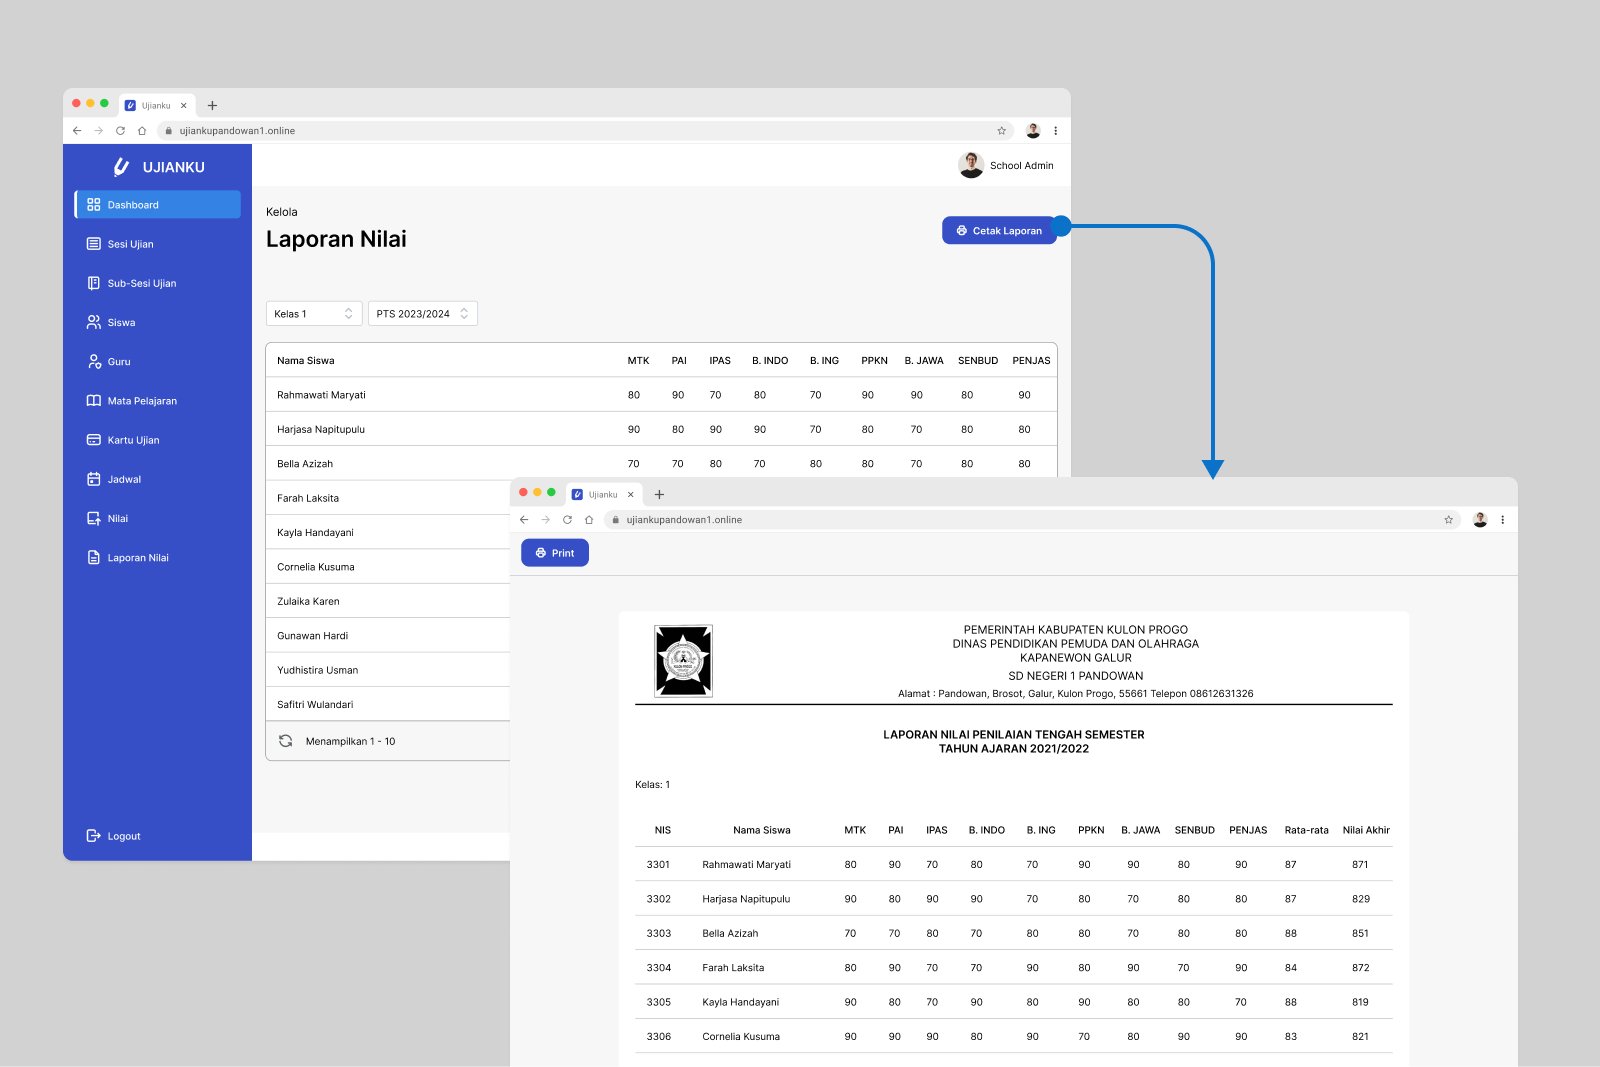Image resolution: width=1600 pixels, height=1067 pixels.
Task: Bookmark page with star icon in front window
Action: point(1448,520)
